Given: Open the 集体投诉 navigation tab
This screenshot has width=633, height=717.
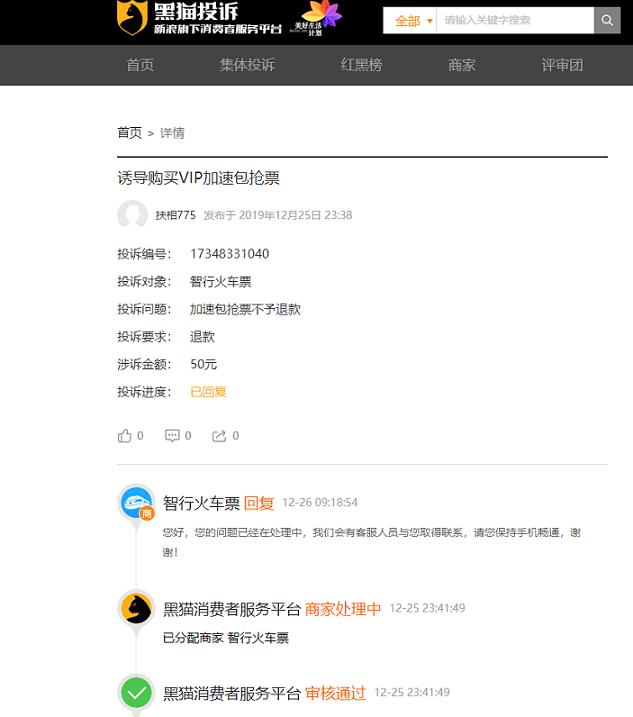Looking at the screenshot, I should [247, 65].
